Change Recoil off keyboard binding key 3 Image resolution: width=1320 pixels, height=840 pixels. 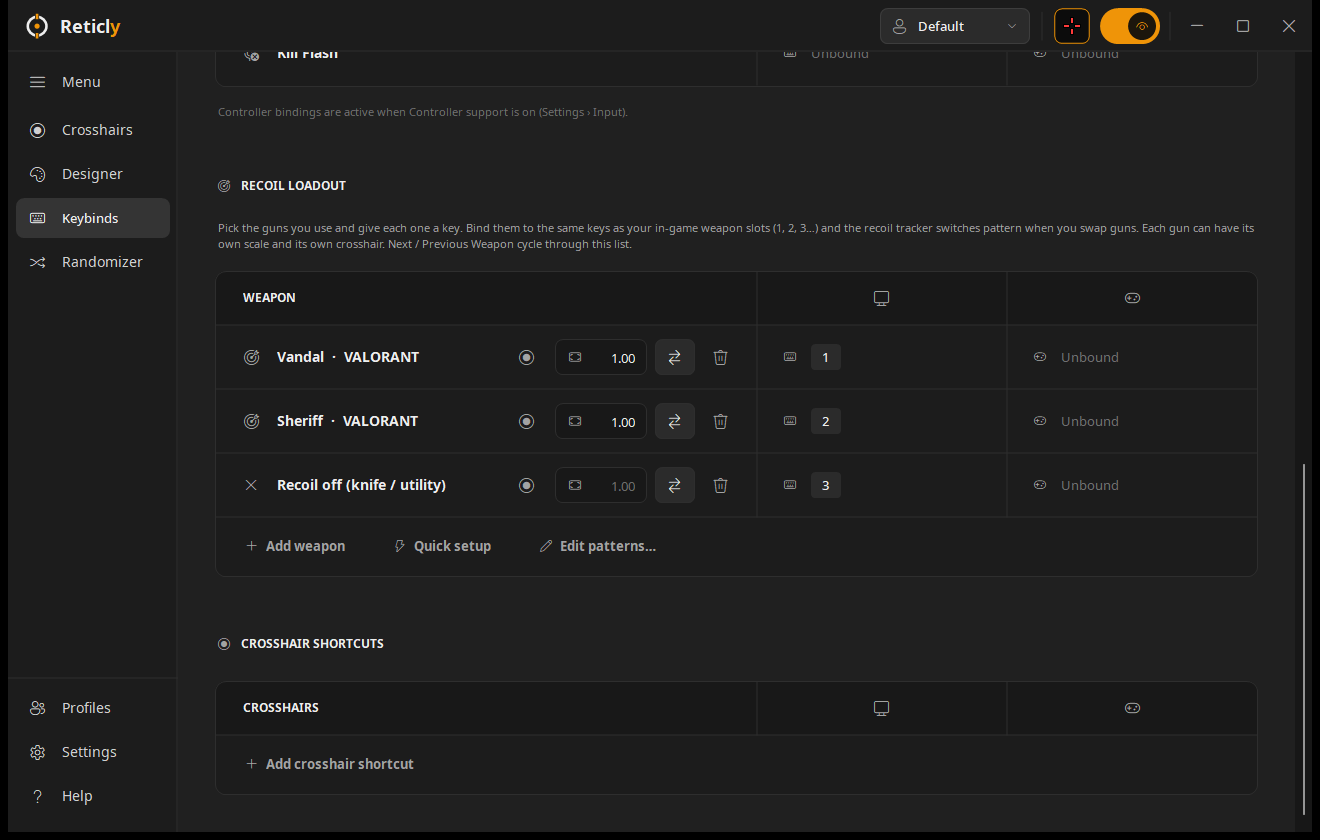click(826, 485)
